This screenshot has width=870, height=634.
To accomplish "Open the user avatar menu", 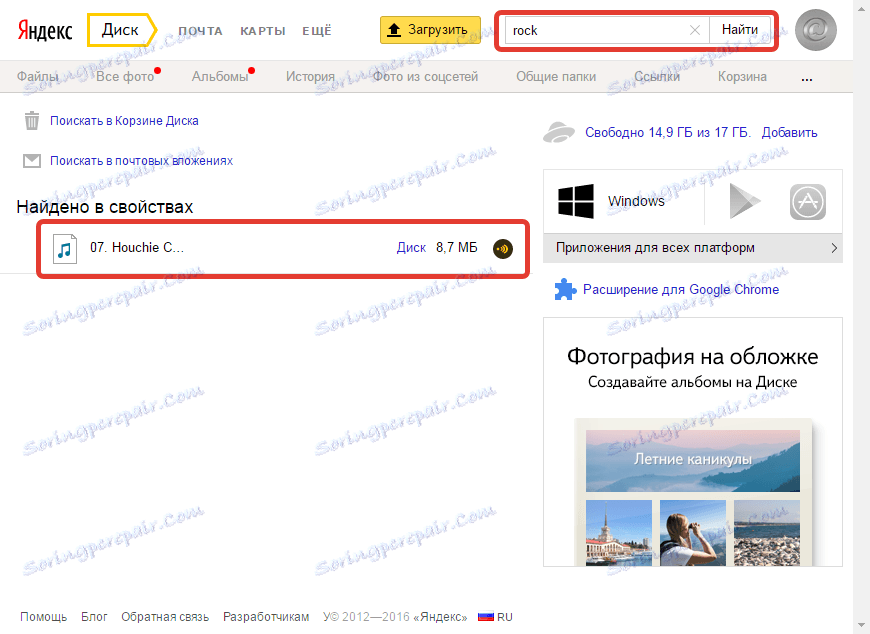I will (x=816, y=30).
